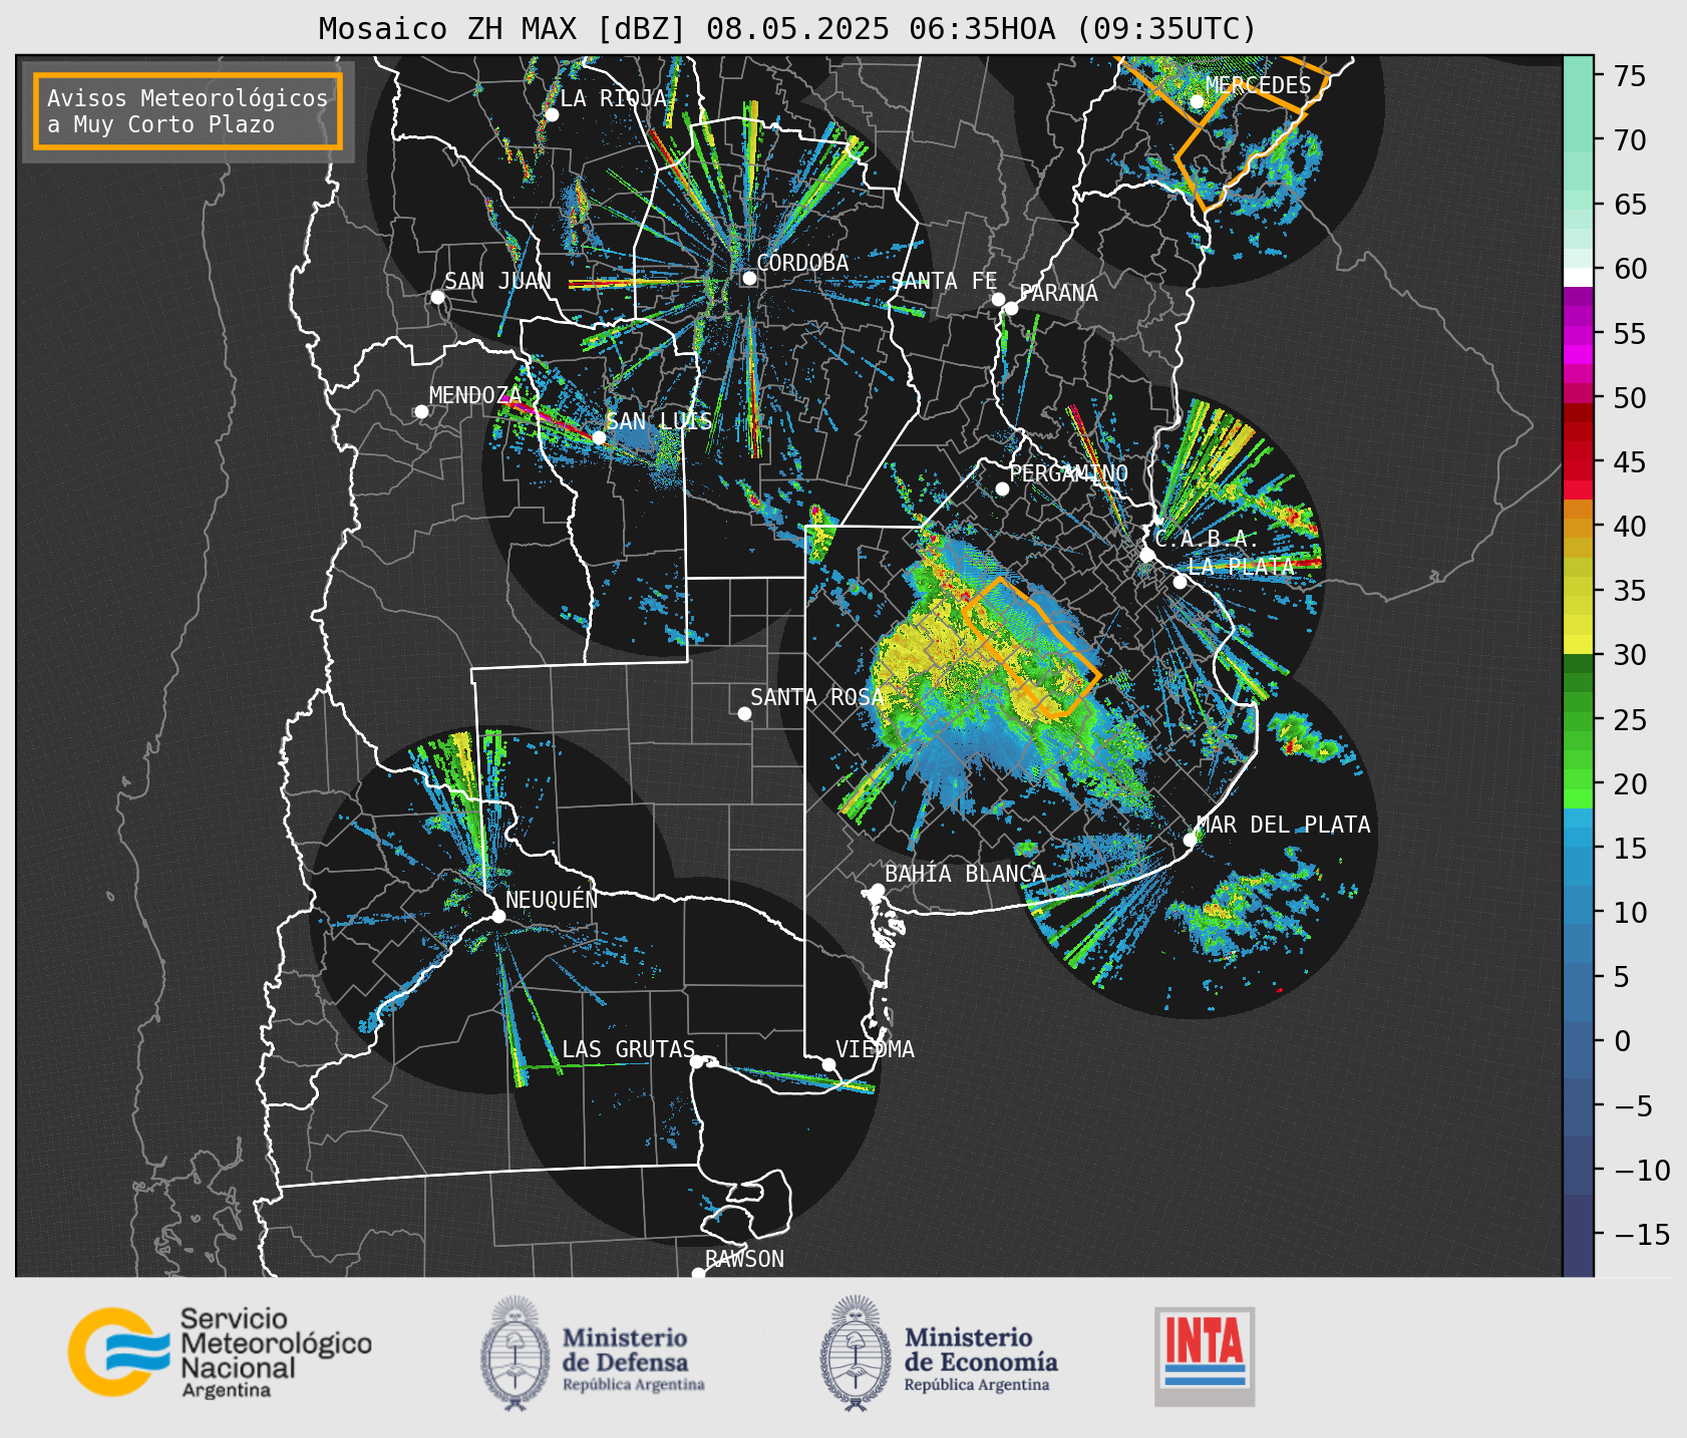
Task: Click the SANTA FE city marker dot
Action: pyautogui.click(x=998, y=299)
